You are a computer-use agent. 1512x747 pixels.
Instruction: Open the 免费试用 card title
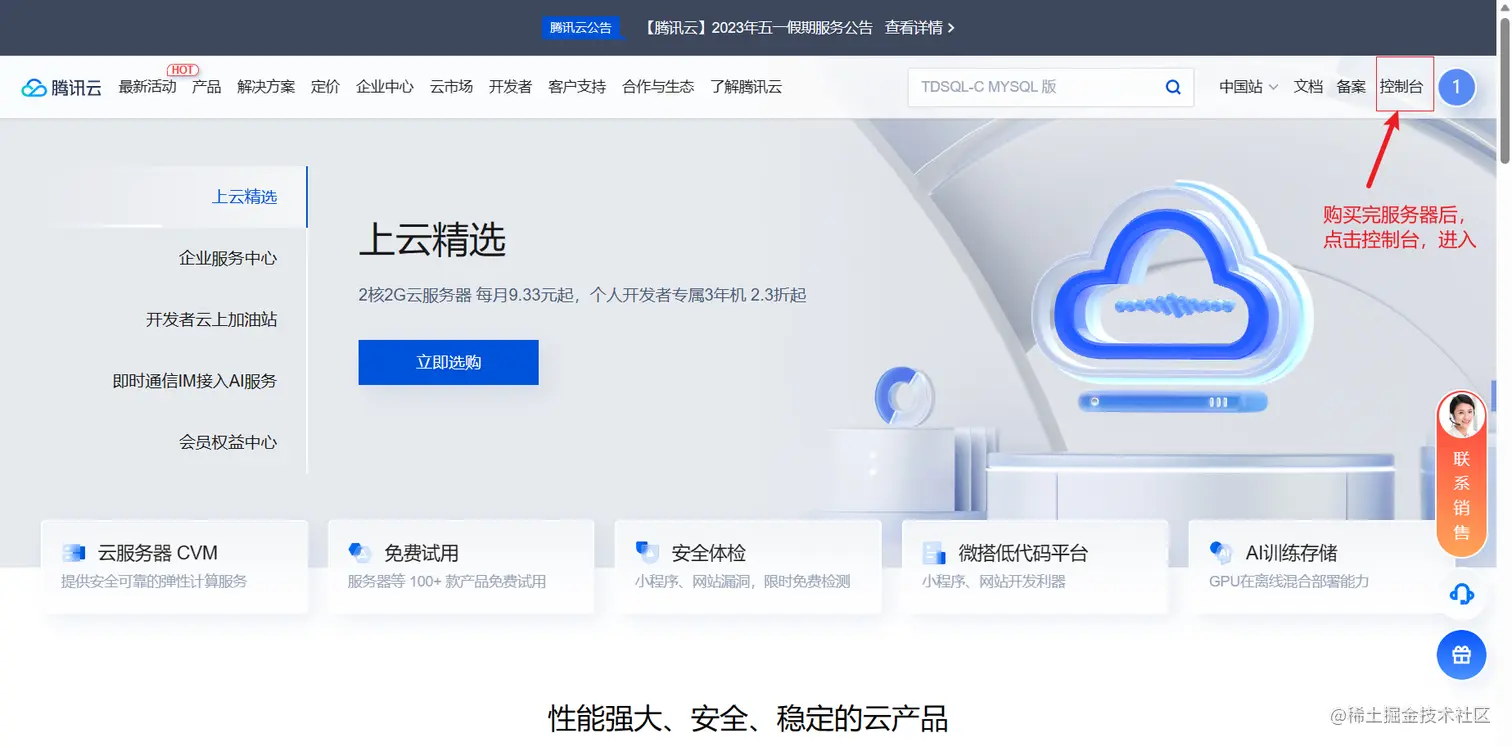[421, 553]
